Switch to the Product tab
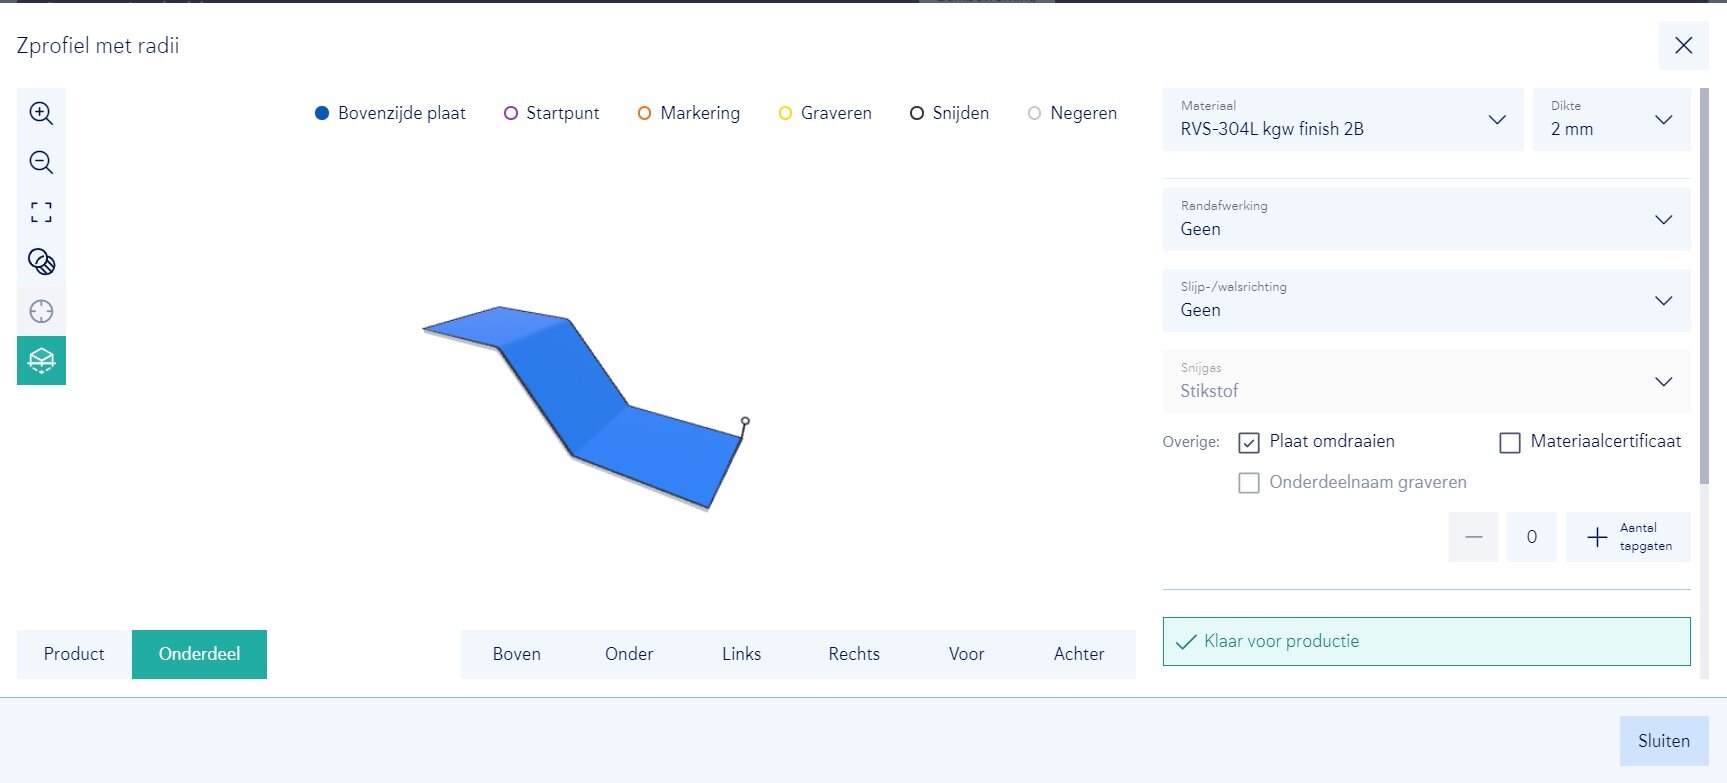 coord(74,654)
